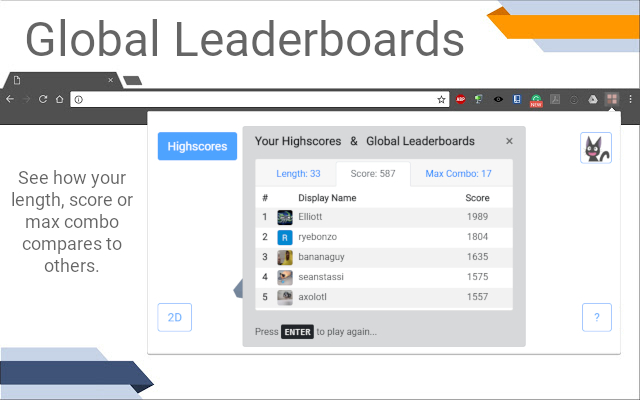Click the green extension marked NEW

[x=536, y=100]
